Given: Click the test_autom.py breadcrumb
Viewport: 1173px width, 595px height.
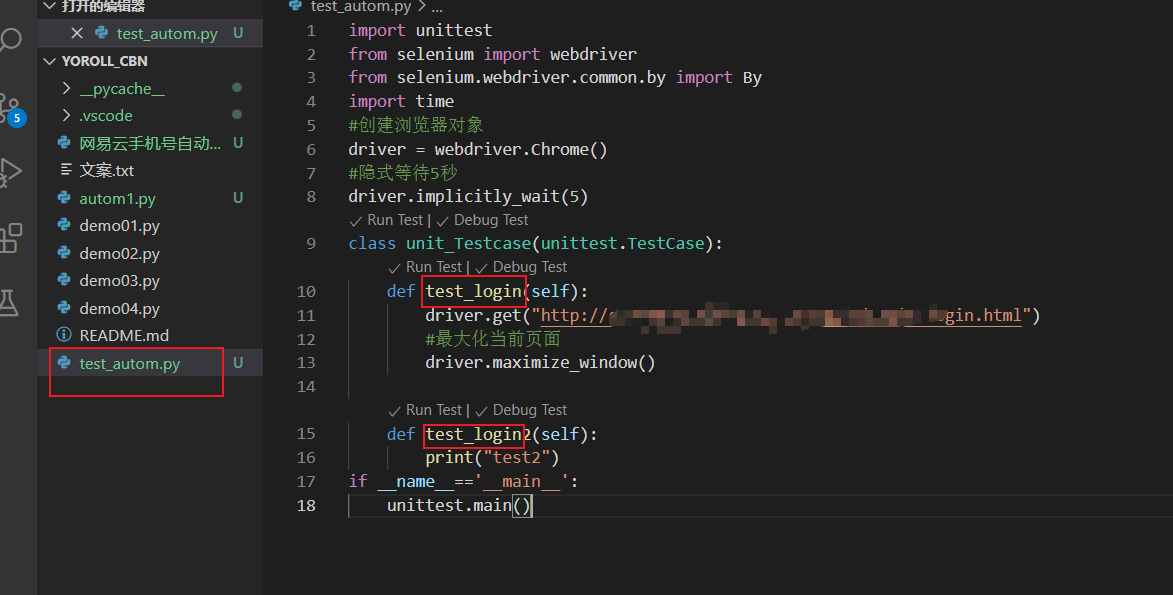Looking at the screenshot, I should click(x=361, y=7).
